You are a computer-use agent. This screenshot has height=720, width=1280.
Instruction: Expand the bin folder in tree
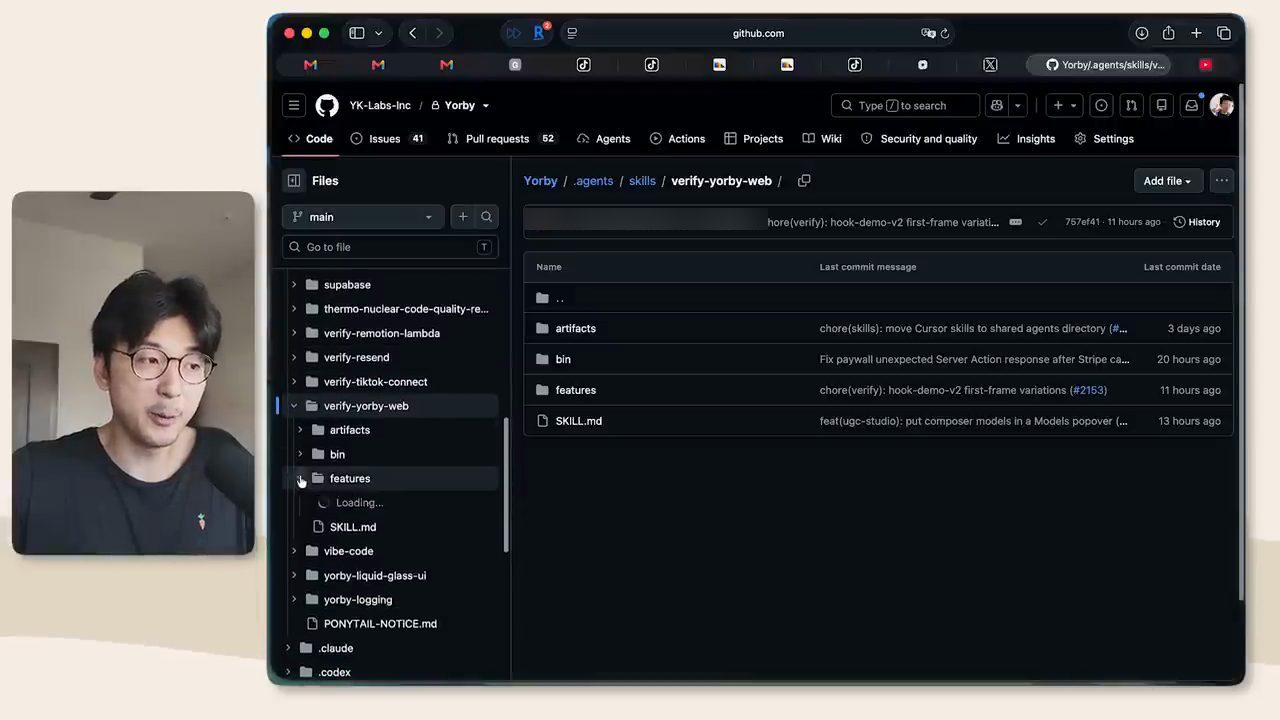pyautogui.click(x=300, y=454)
